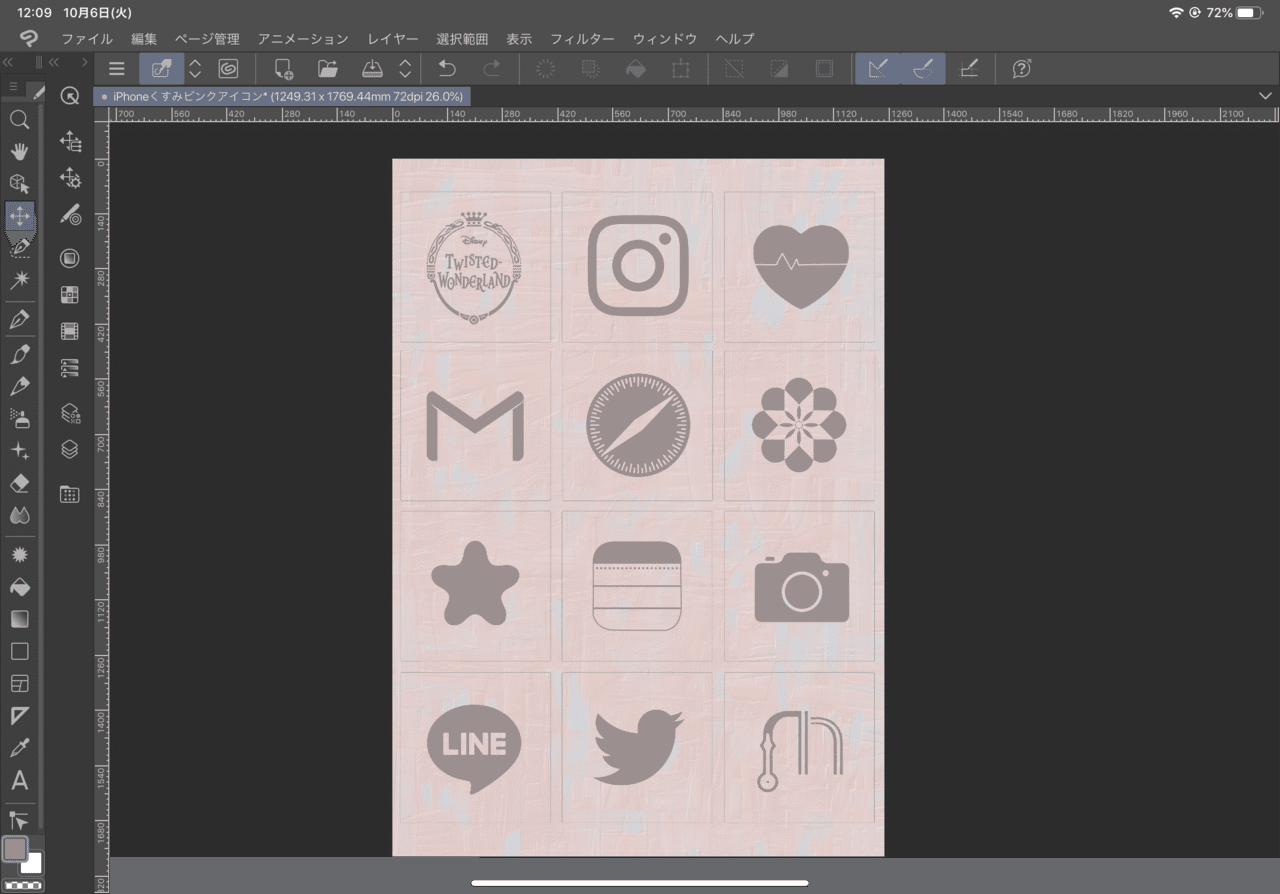Create a new document with New icon
The width and height of the screenshot is (1280, 894).
click(284, 69)
